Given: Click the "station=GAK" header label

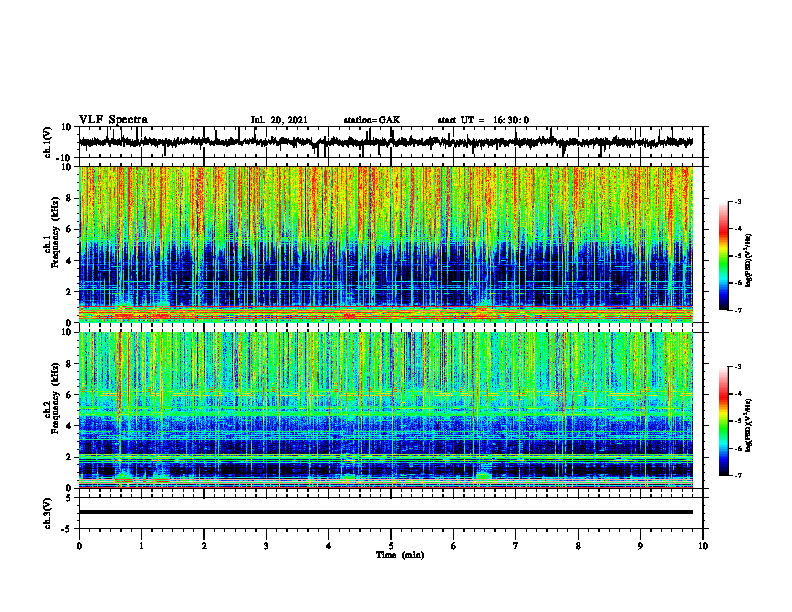Looking at the screenshot, I should [372, 120].
